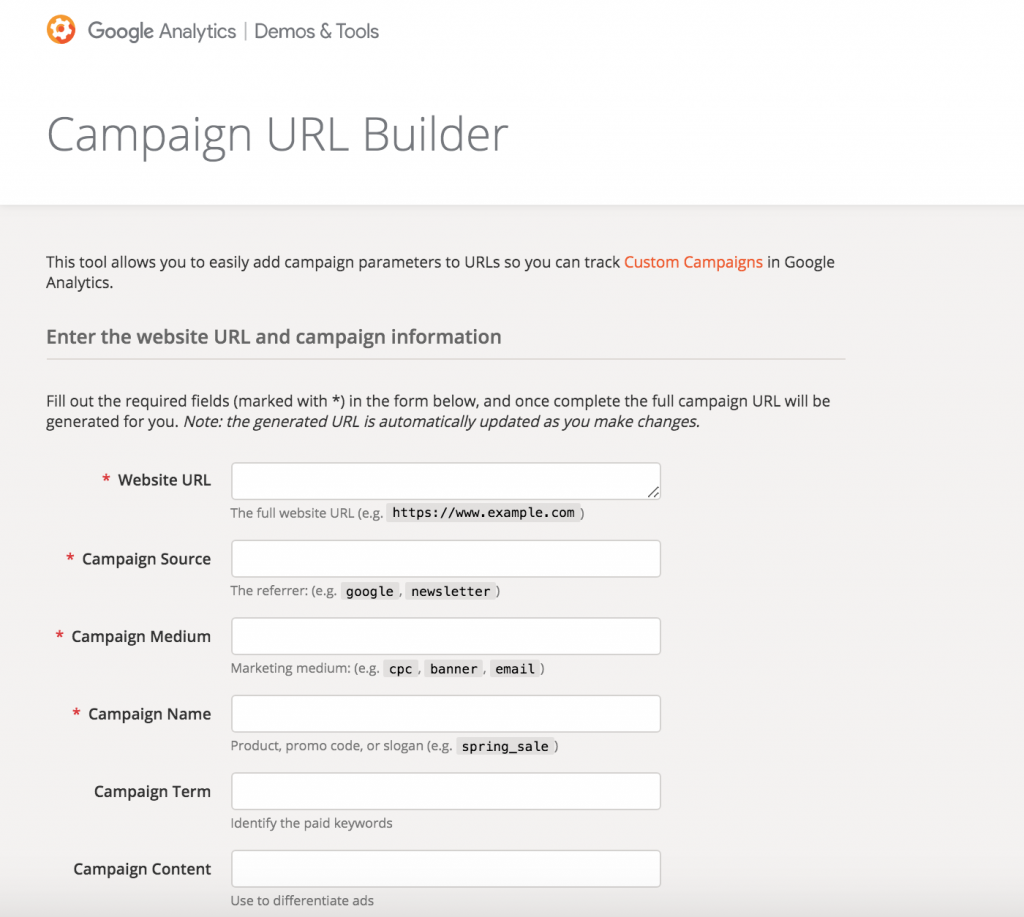Screen dimensions: 1024x917
Task: Click the 'email' medium example chip
Action: click(x=515, y=668)
